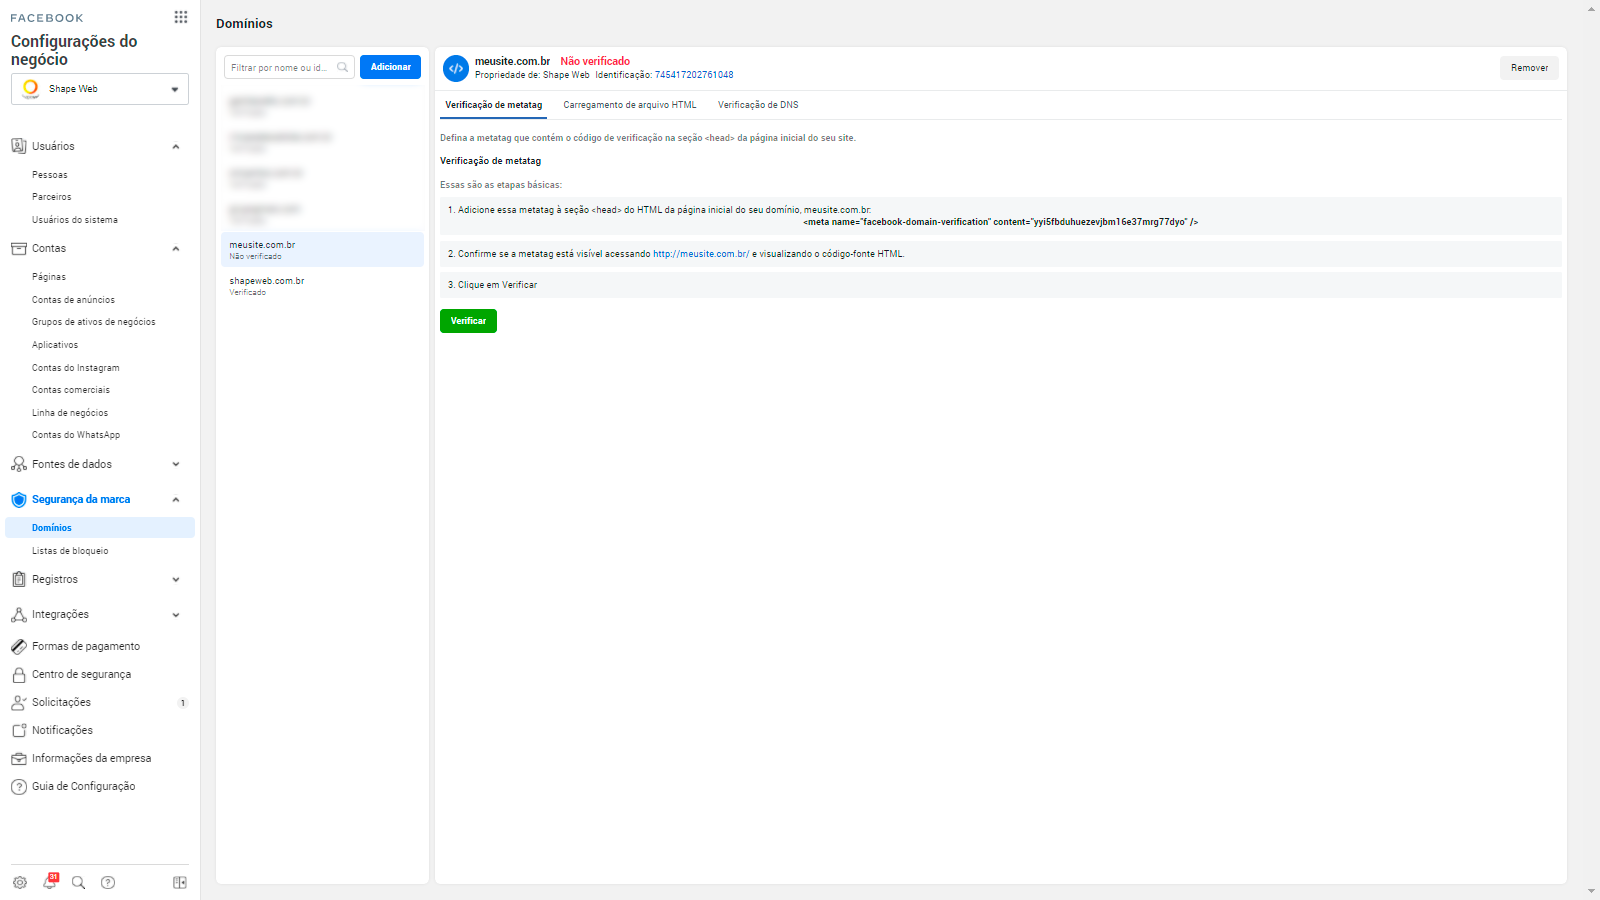The height and width of the screenshot is (900, 1600).
Task: Open the bottom help question icon
Action: (x=108, y=882)
